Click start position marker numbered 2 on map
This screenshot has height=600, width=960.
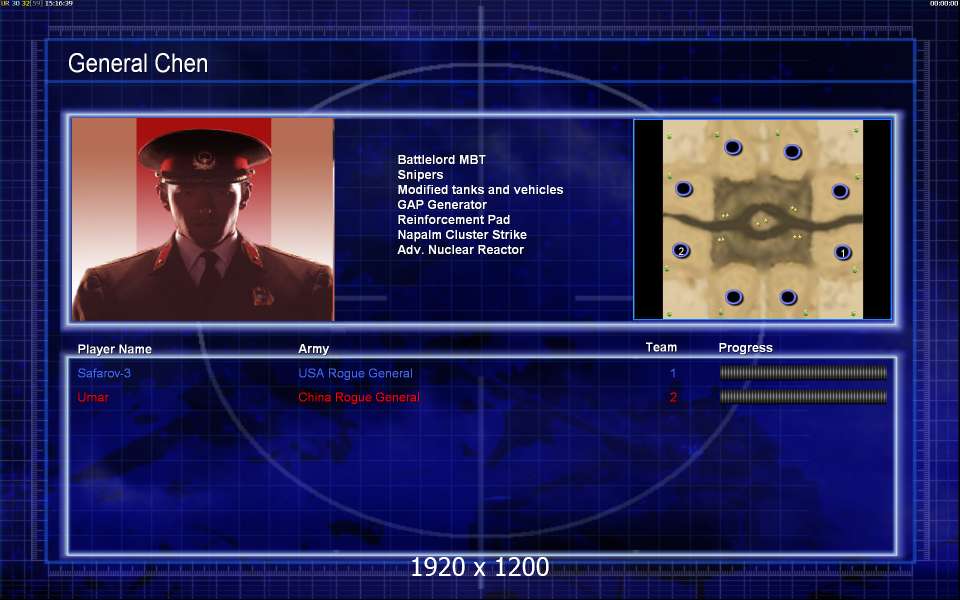click(681, 250)
